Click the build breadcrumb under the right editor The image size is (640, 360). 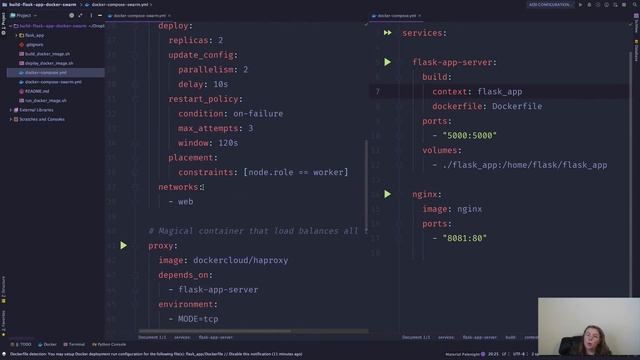[x=510, y=337]
